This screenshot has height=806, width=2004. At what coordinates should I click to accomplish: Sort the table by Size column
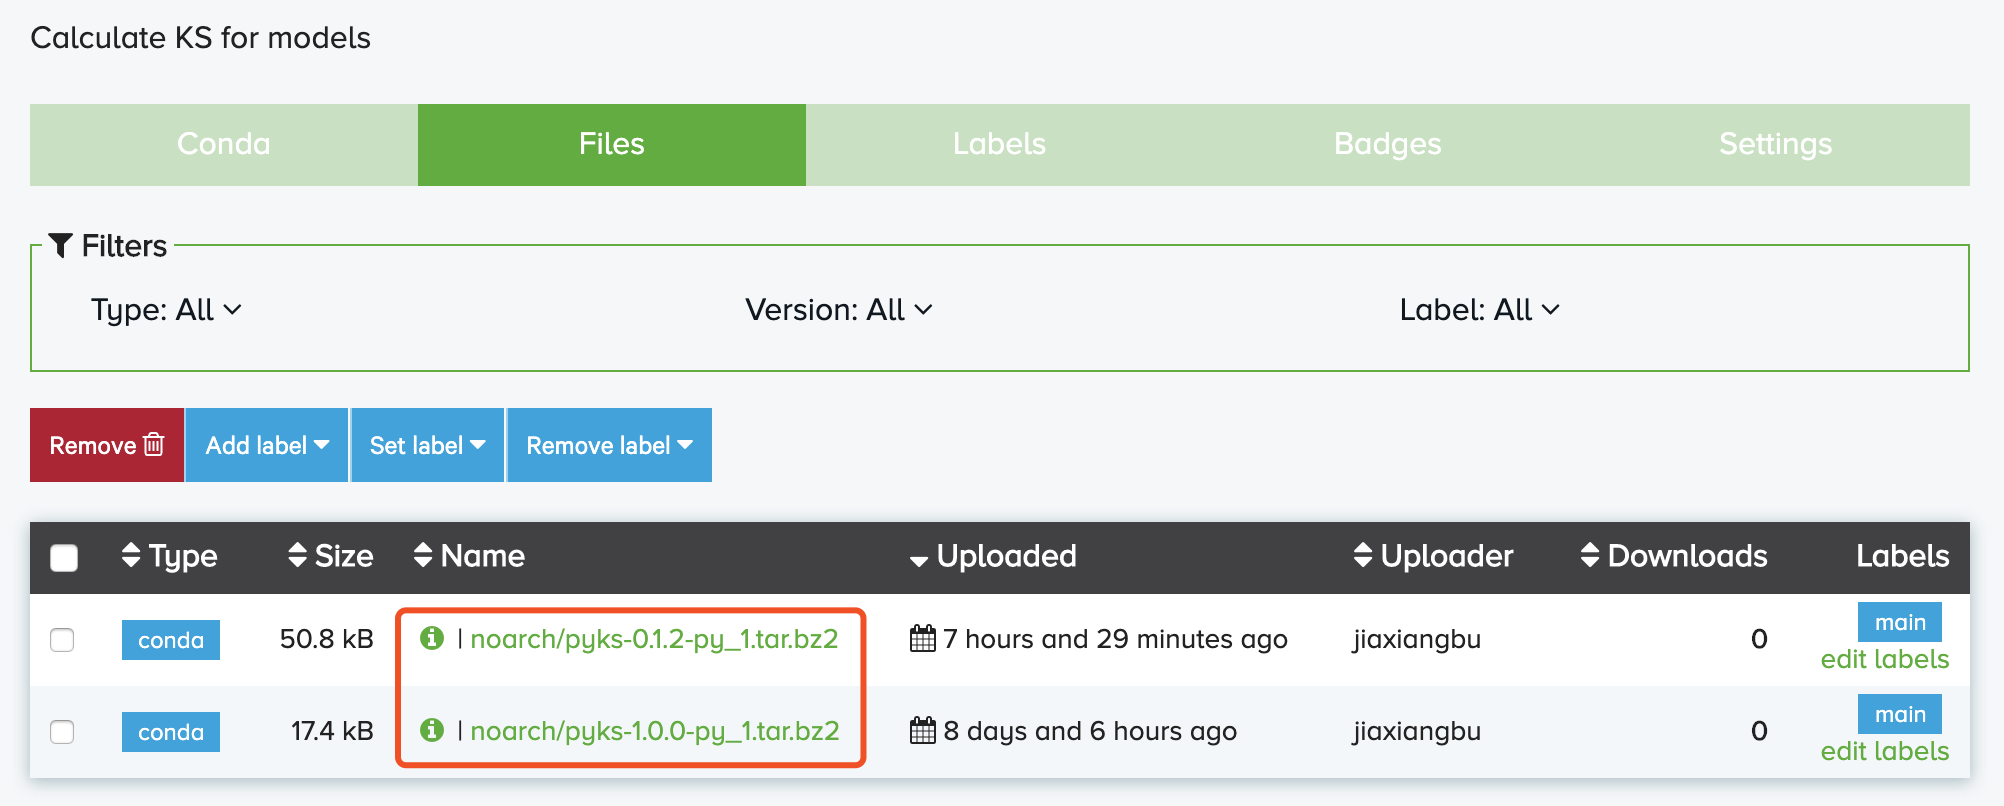pyautogui.click(x=330, y=556)
